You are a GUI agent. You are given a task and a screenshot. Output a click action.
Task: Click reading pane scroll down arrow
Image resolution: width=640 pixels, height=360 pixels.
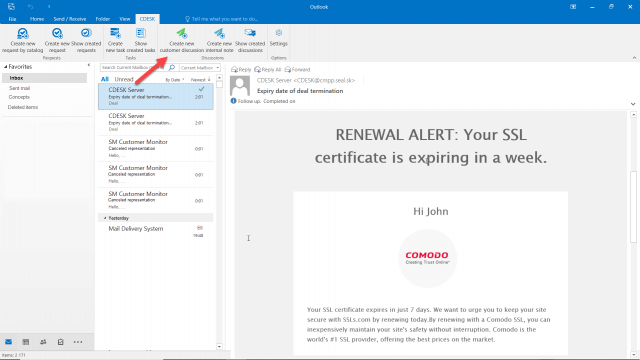click(633, 355)
